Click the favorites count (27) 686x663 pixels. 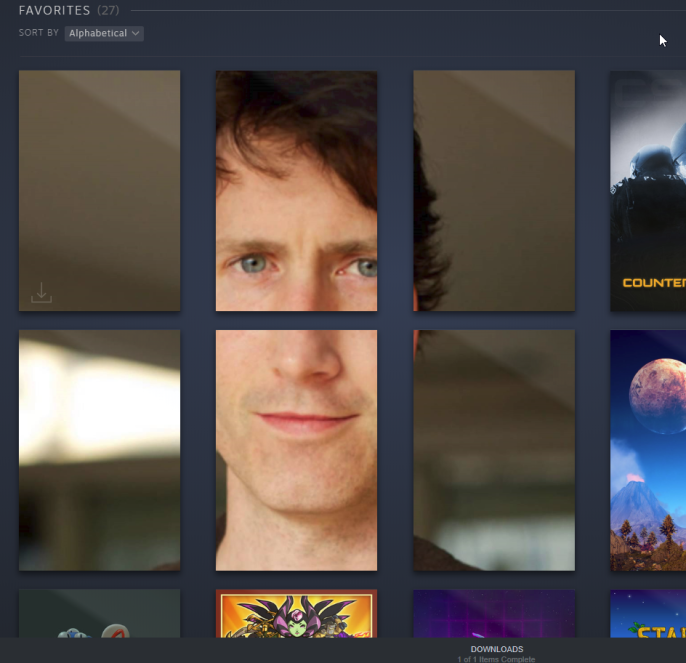[108, 11]
